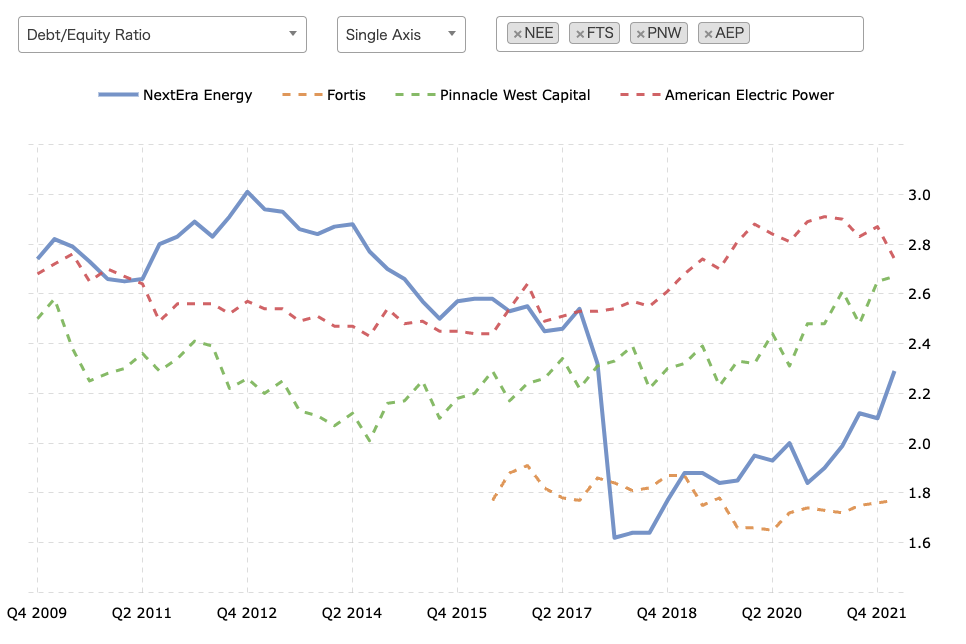The width and height of the screenshot is (966, 644).
Task: Open the Debt/Equity Ratio metric dropdown arrow
Action: click(x=293, y=34)
